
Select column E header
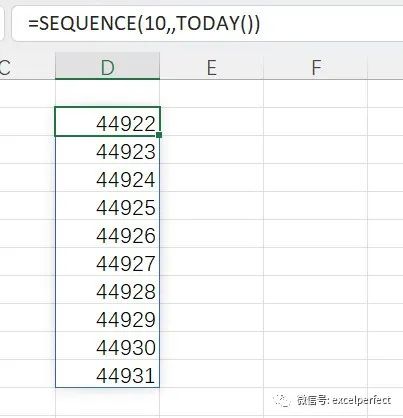coord(212,66)
